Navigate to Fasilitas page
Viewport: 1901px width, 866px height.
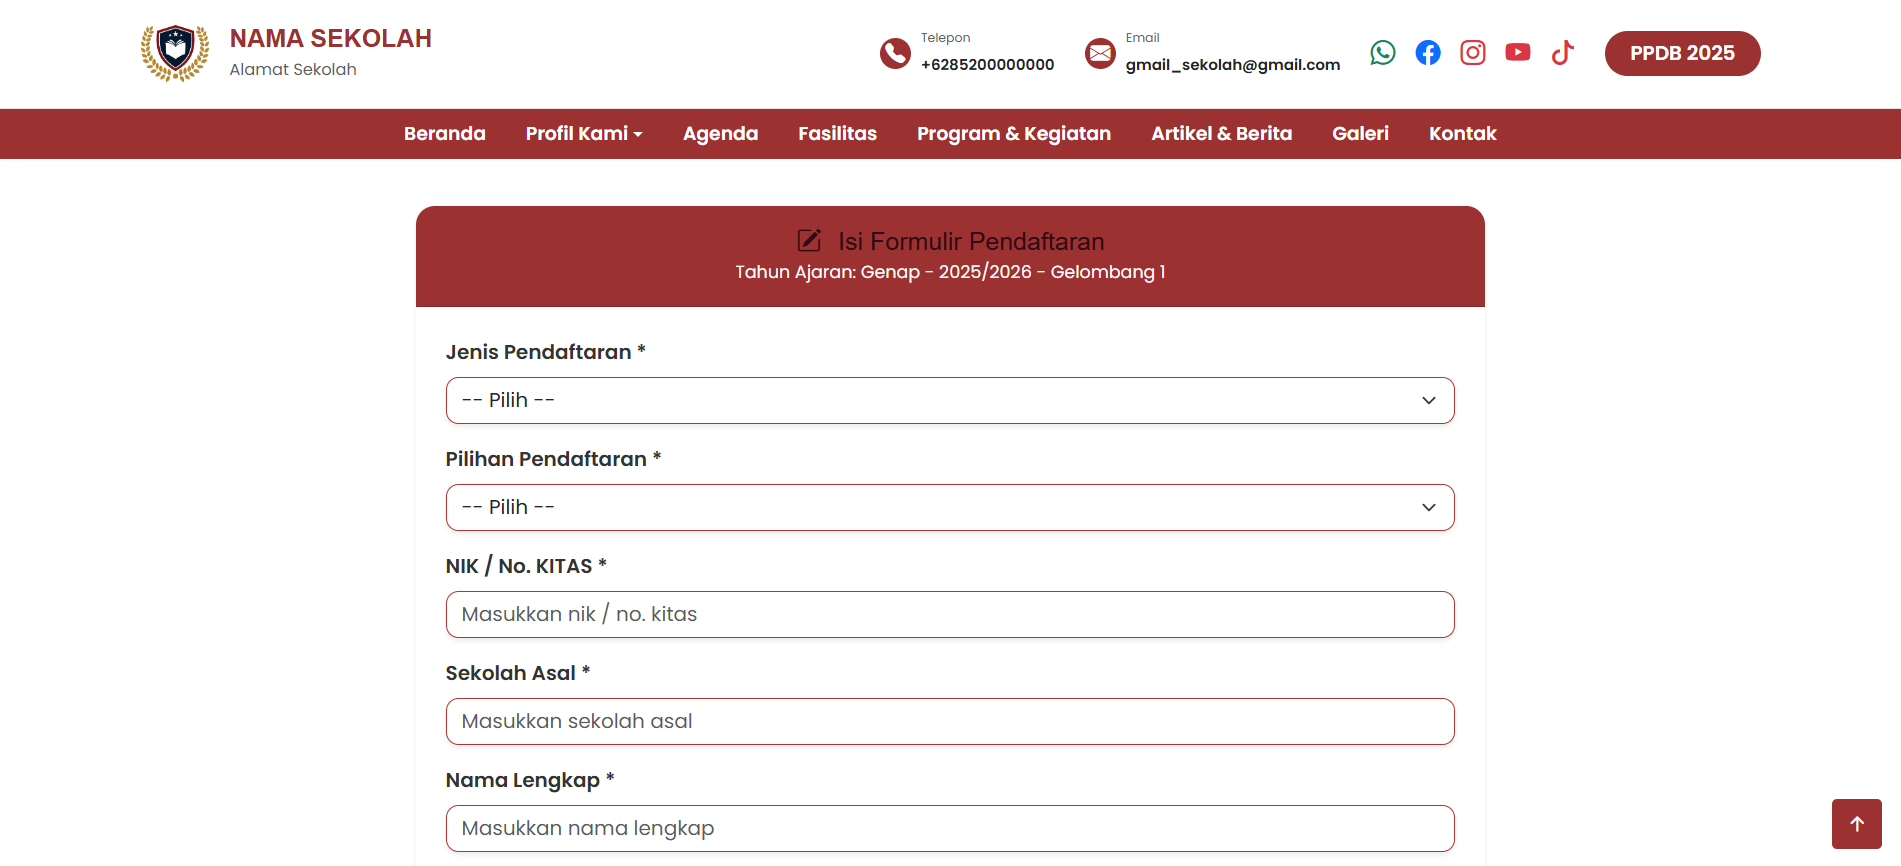[x=837, y=134]
